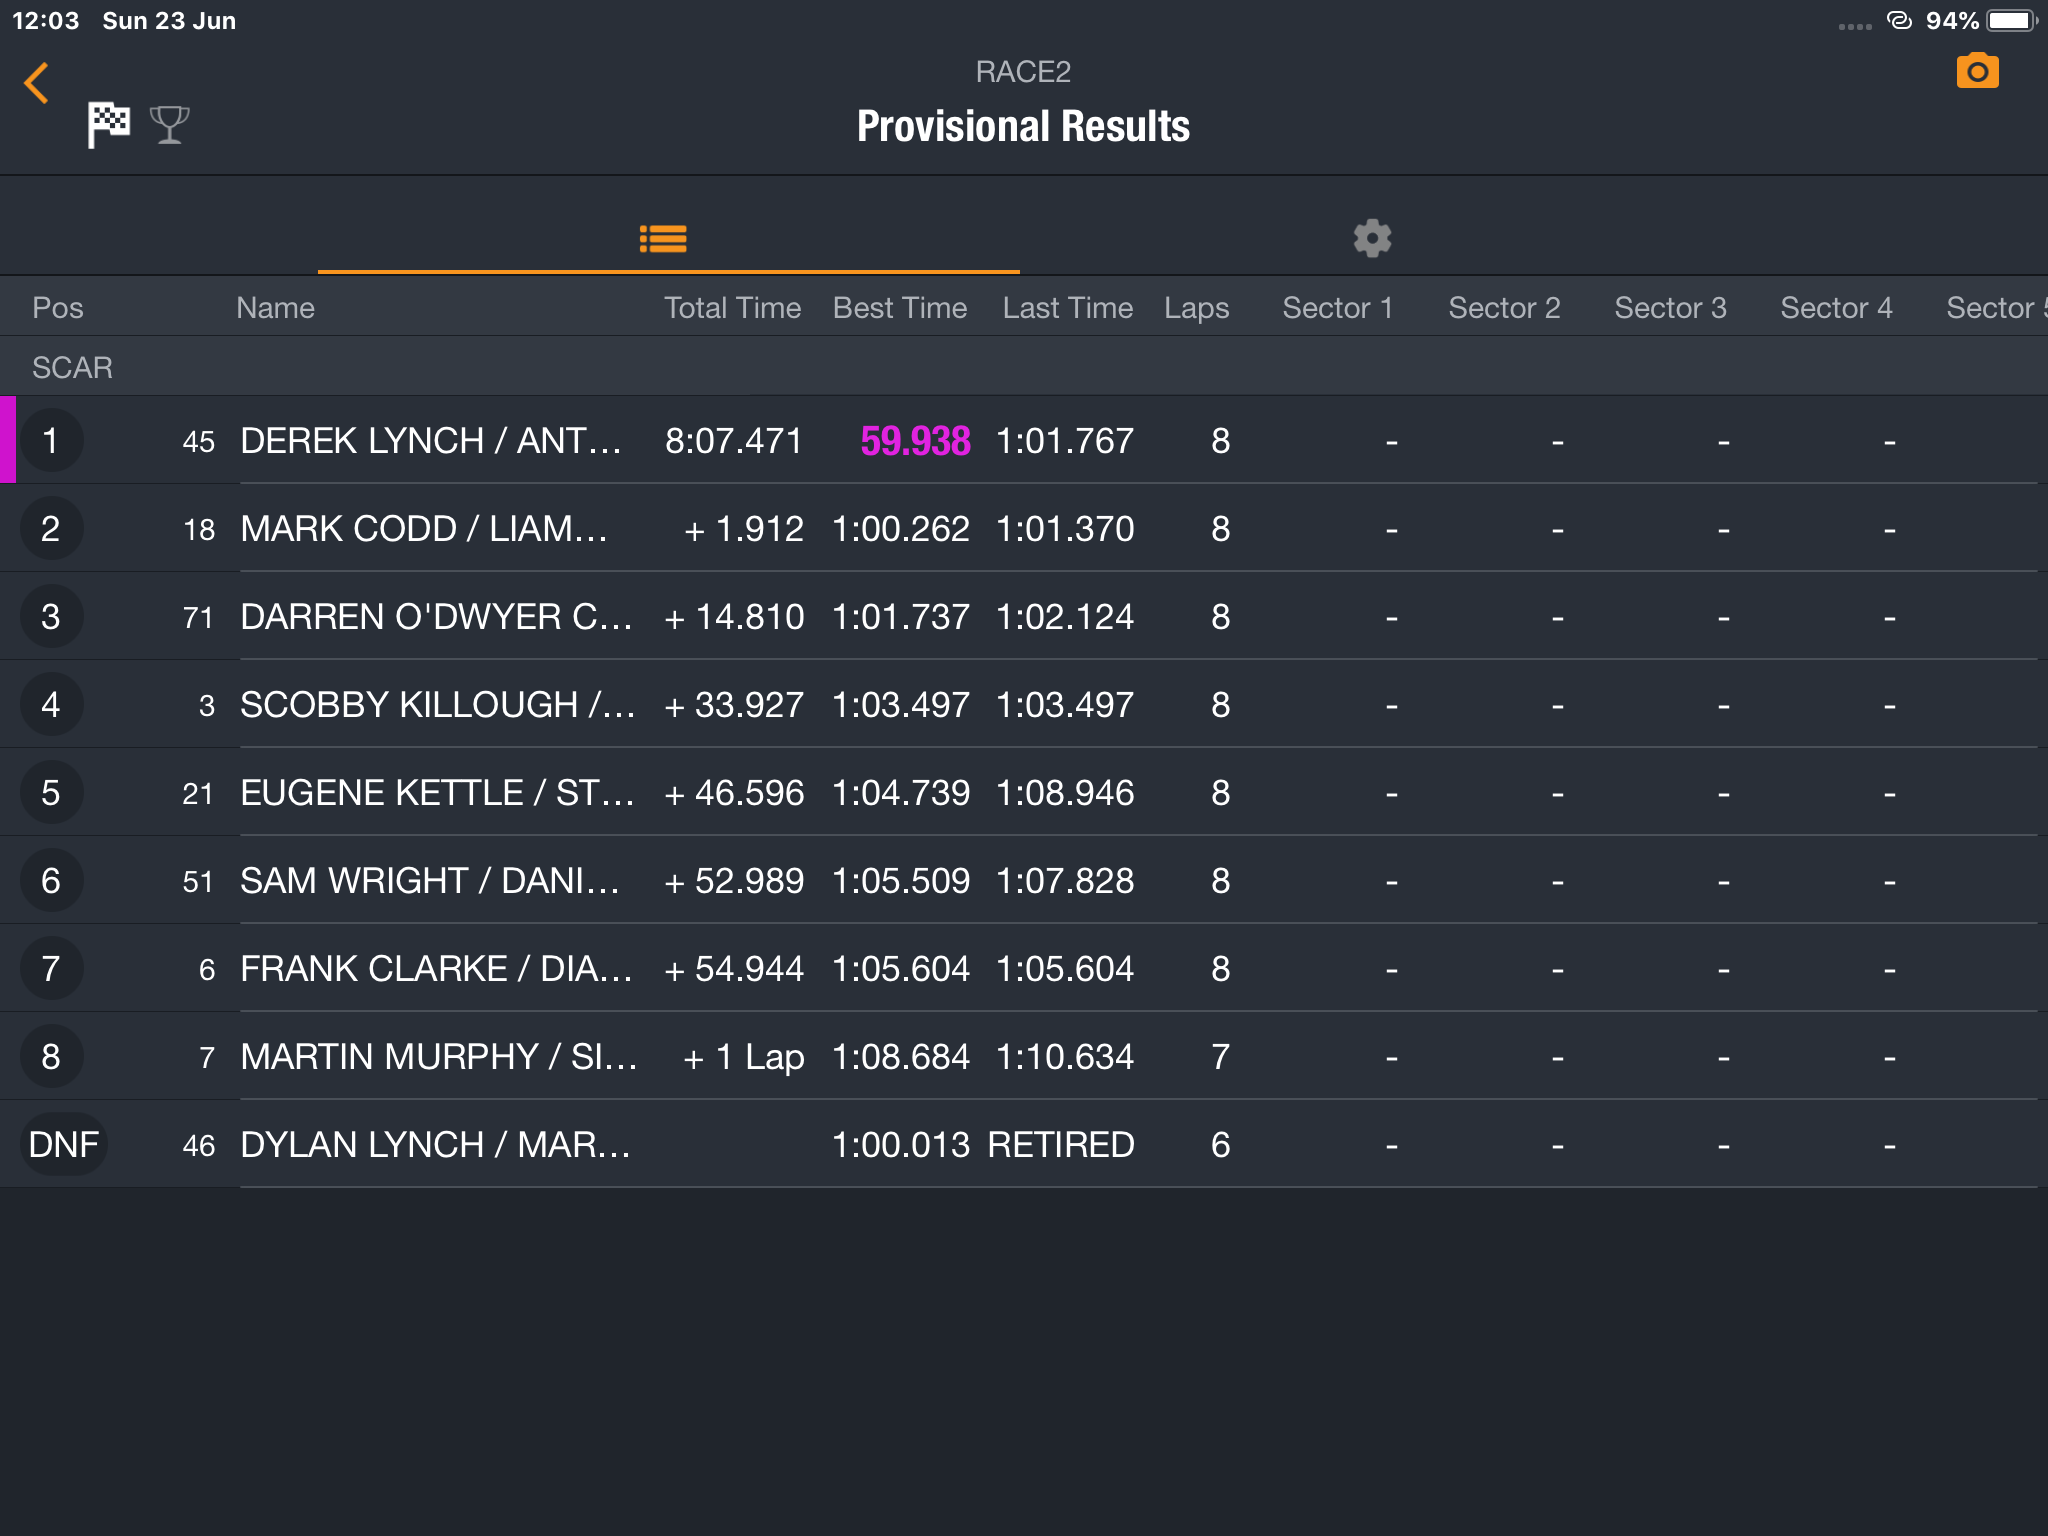
Task: Sort by Best Time column header
Action: coord(899,308)
